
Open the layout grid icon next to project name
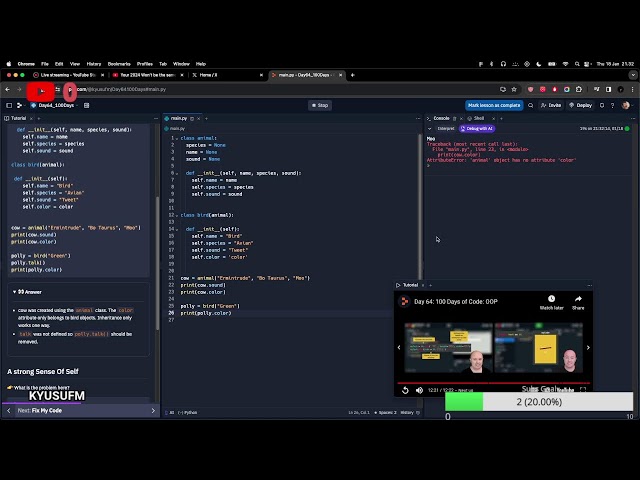[87, 105]
